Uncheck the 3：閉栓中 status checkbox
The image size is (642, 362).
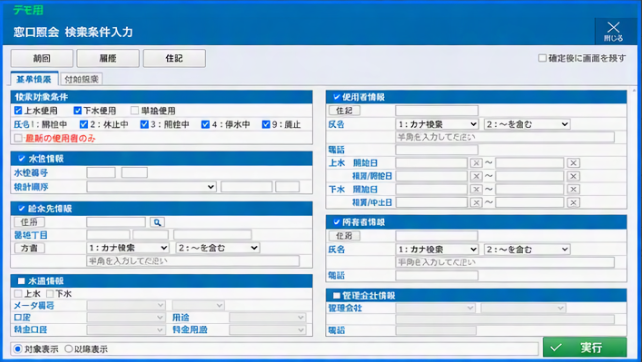pyautogui.click(x=144, y=124)
